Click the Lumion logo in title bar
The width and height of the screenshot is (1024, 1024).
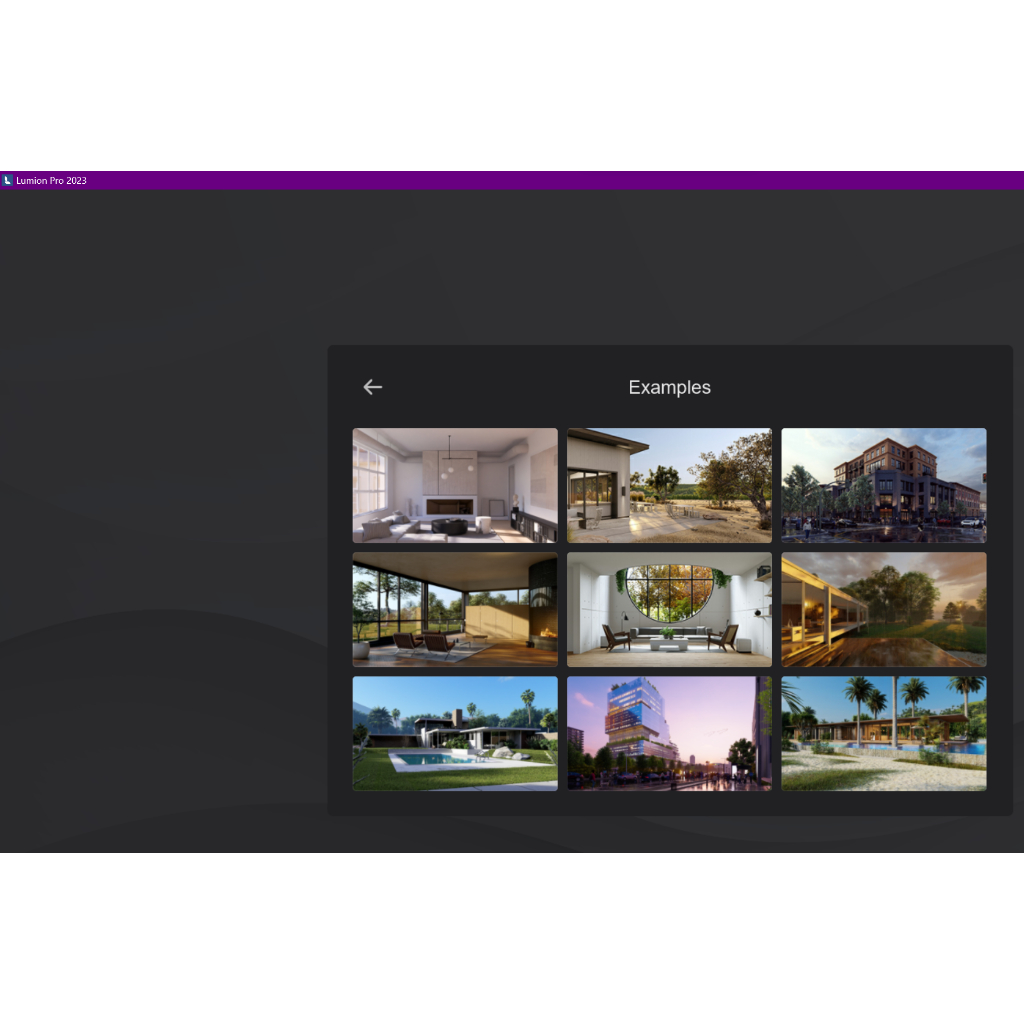(x=8, y=181)
